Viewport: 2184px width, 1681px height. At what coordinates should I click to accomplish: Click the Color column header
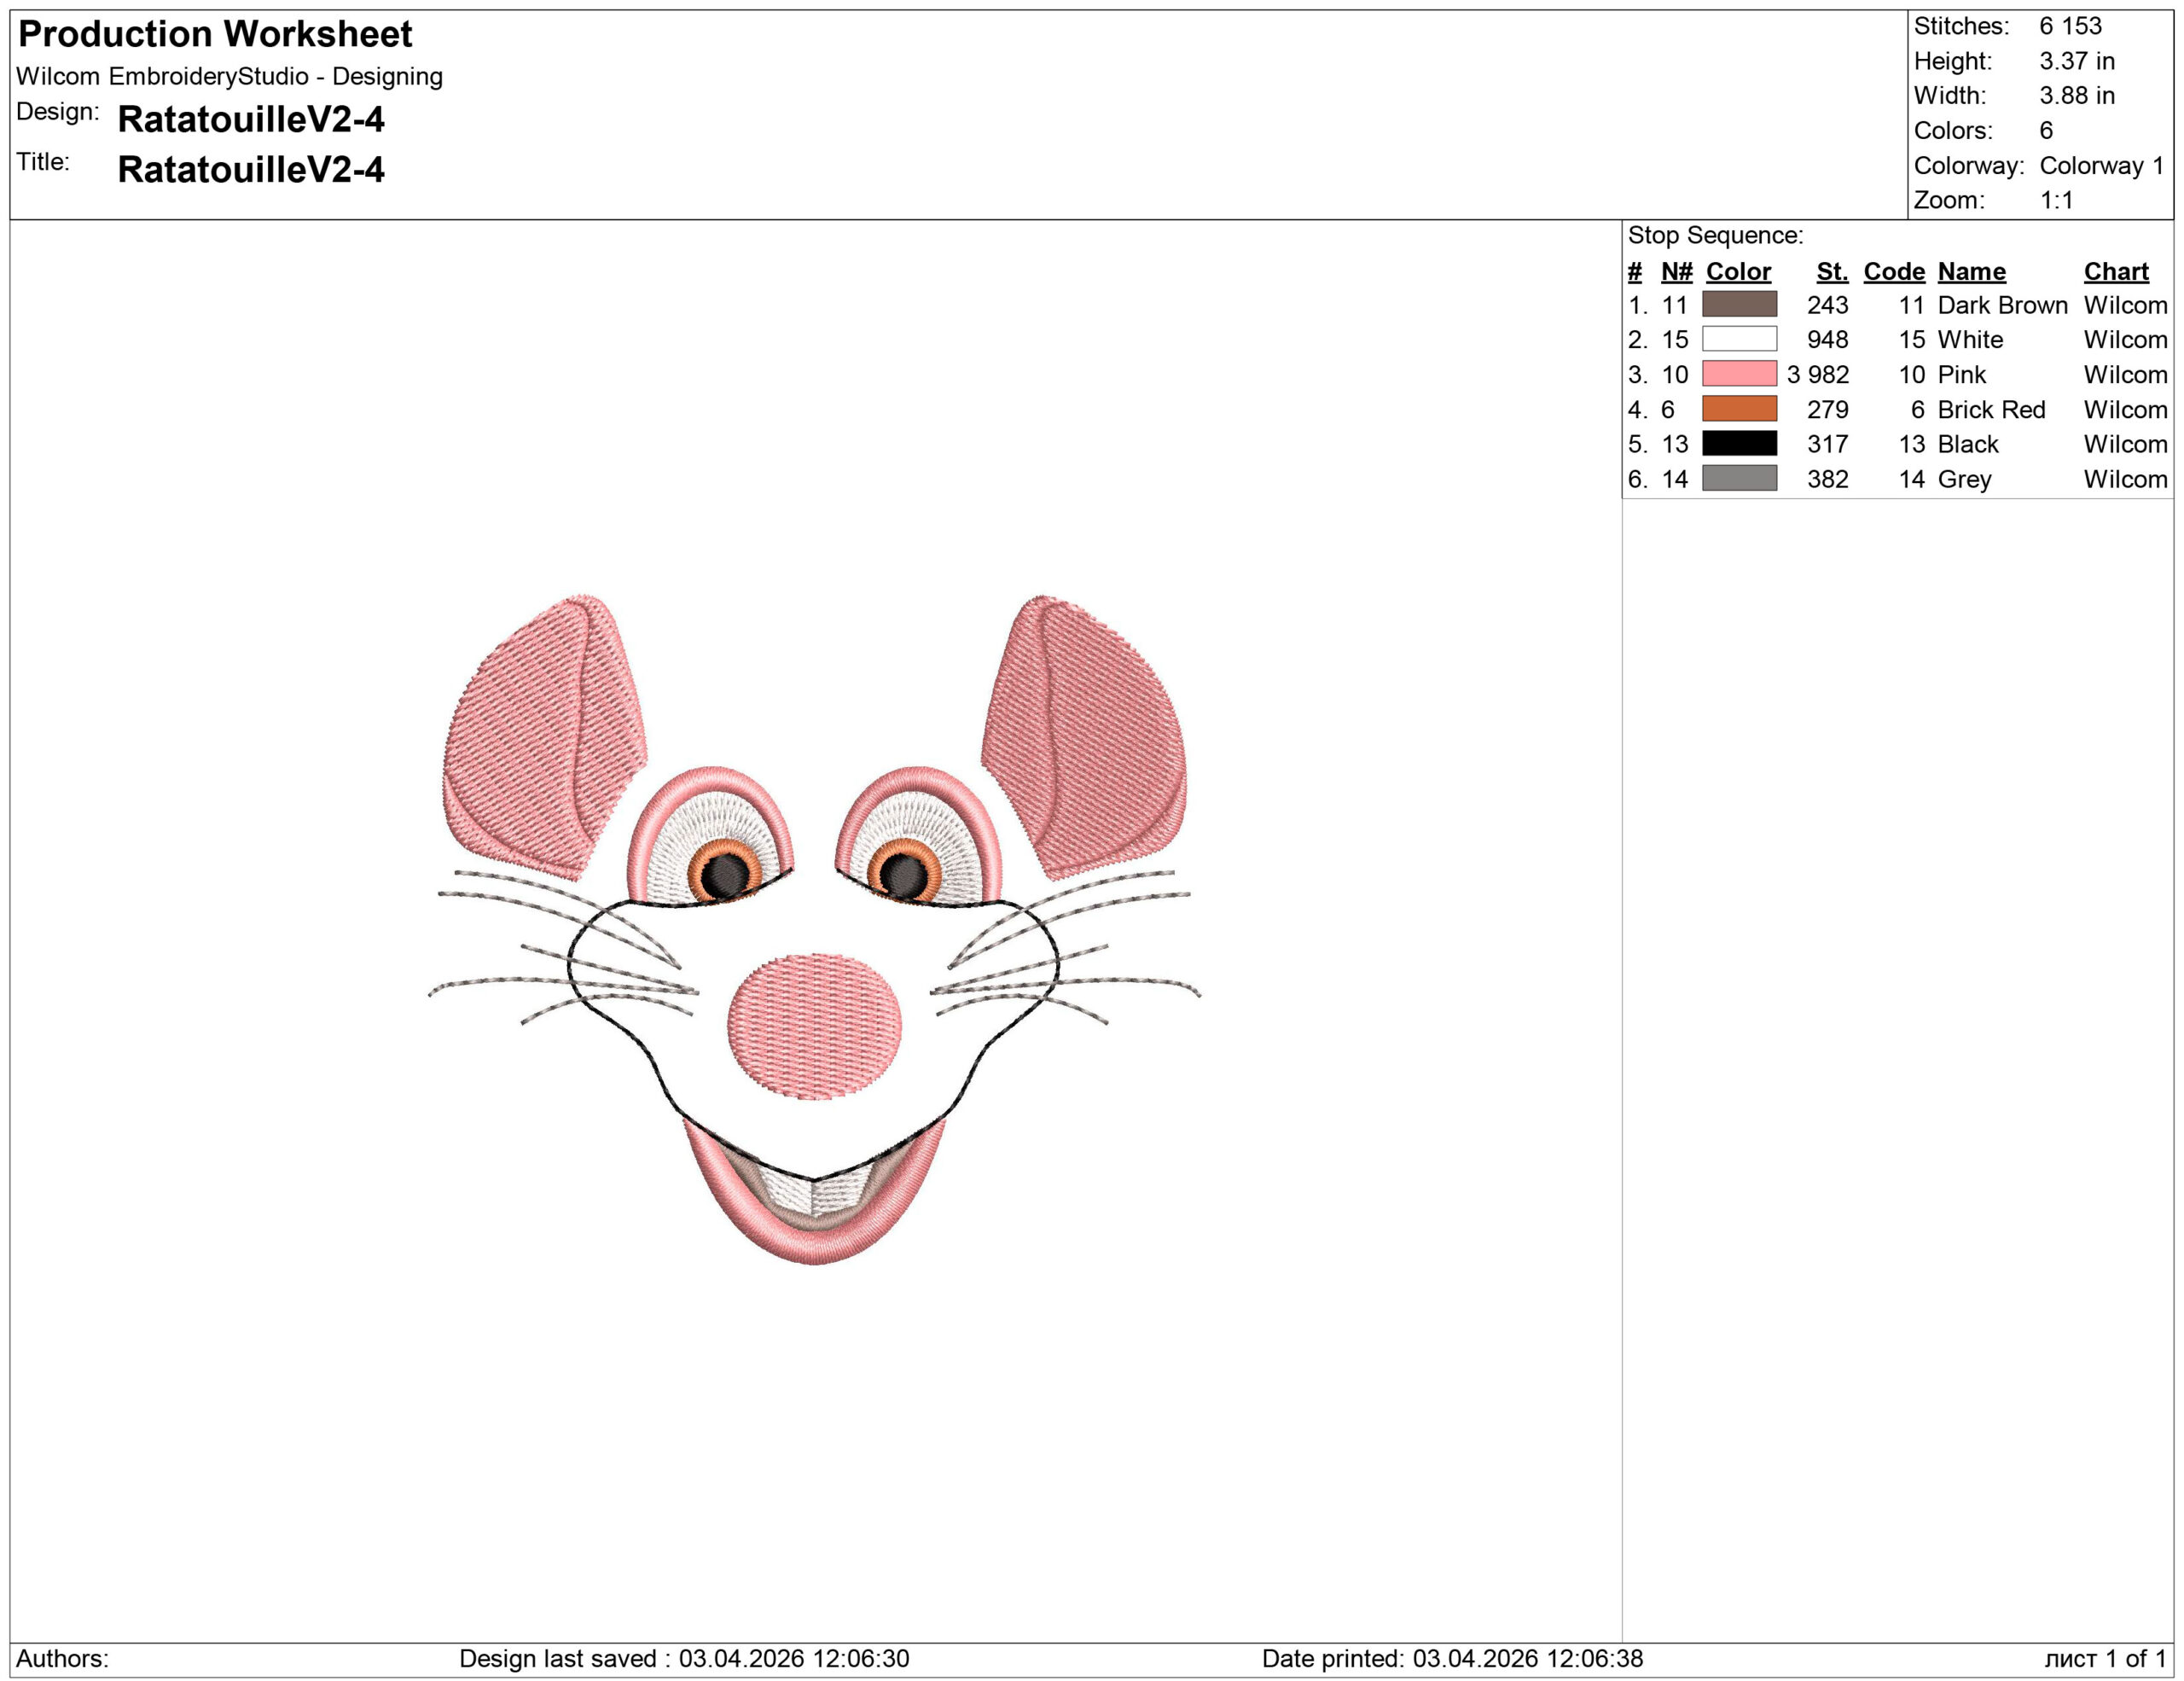(1737, 271)
